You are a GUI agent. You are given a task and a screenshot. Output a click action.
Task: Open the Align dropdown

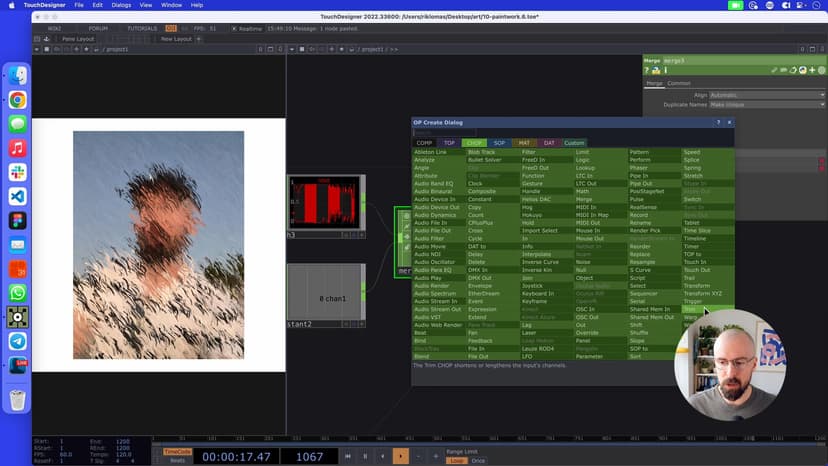(x=768, y=95)
